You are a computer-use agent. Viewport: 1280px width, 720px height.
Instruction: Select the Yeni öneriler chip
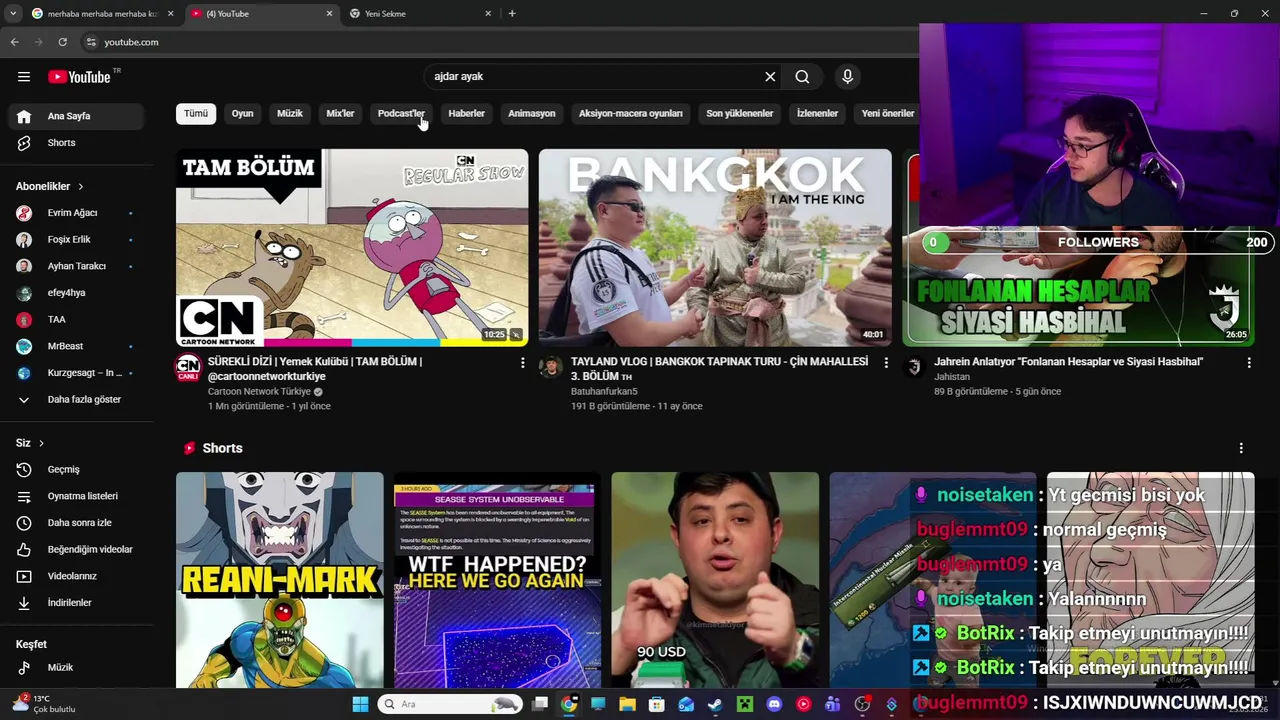888,113
